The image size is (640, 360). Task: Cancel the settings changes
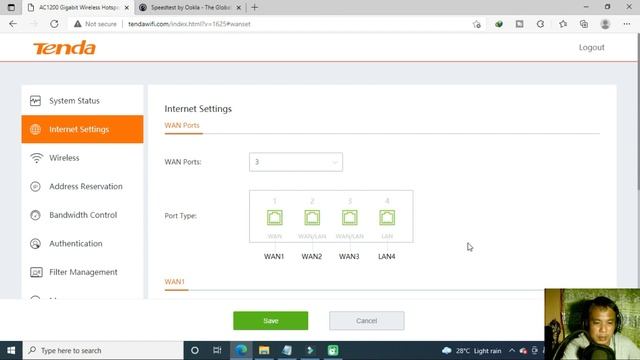point(367,321)
